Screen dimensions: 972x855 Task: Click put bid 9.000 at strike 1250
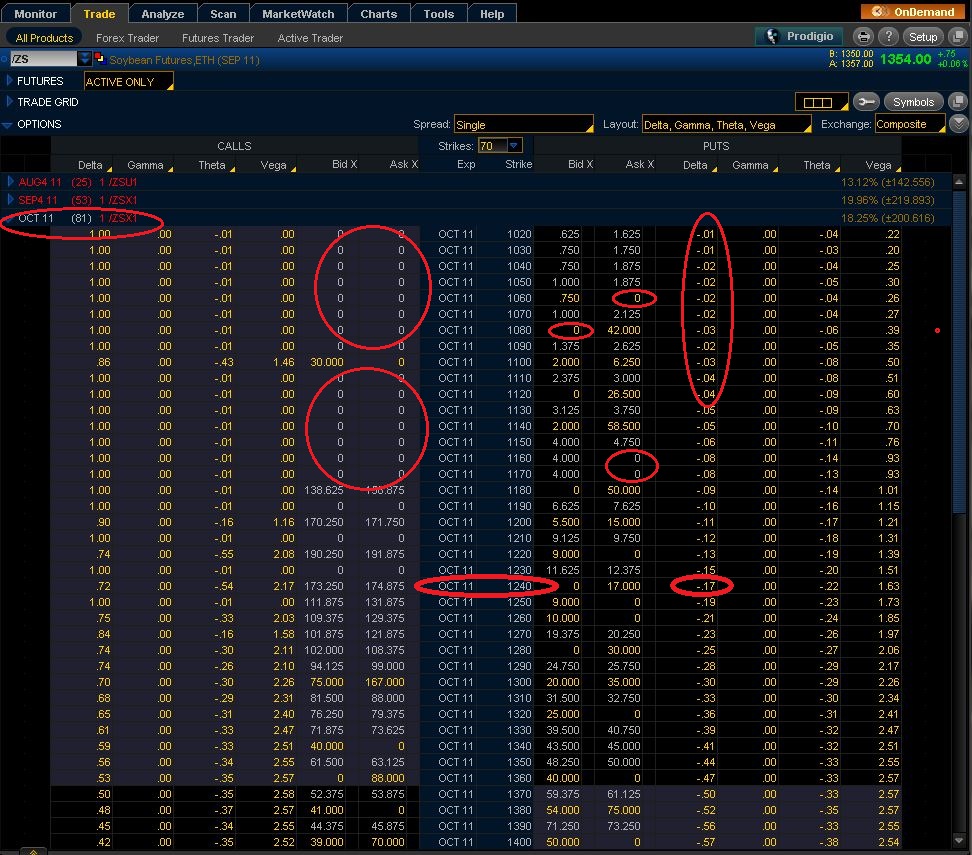[565, 602]
